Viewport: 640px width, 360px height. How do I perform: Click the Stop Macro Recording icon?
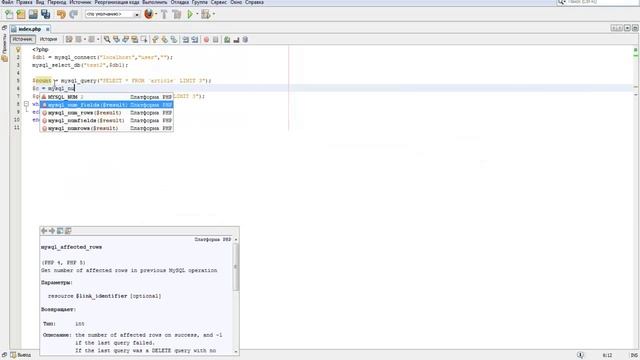tap(216, 40)
